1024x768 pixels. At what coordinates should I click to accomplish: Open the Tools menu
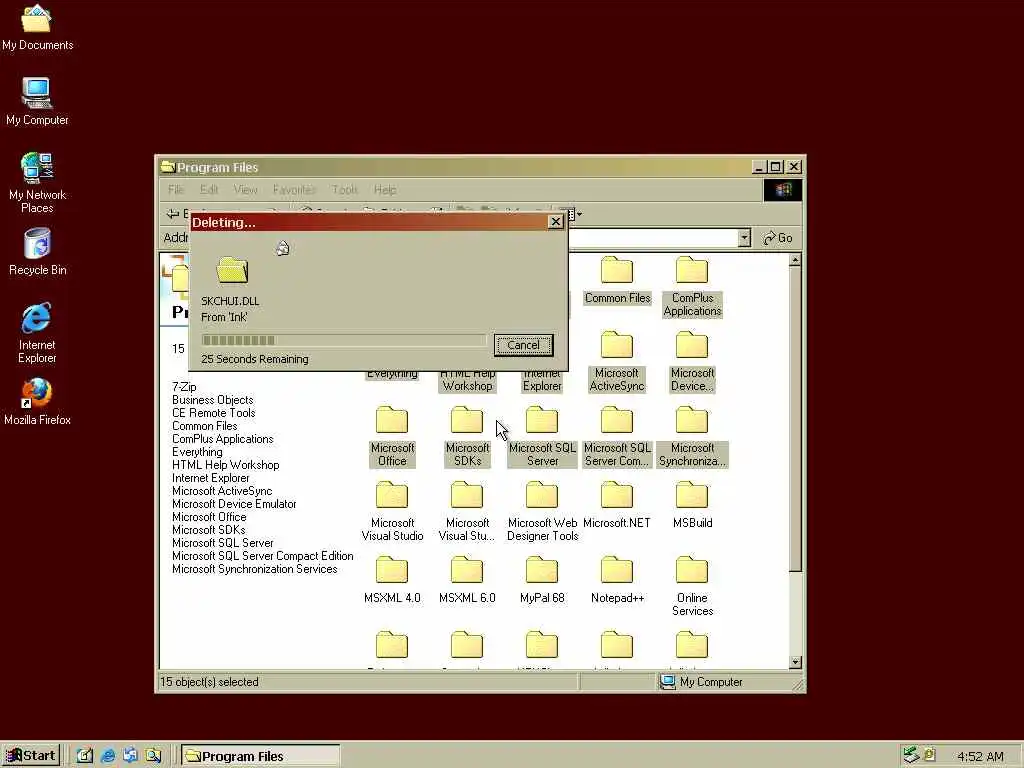point(345,189)
